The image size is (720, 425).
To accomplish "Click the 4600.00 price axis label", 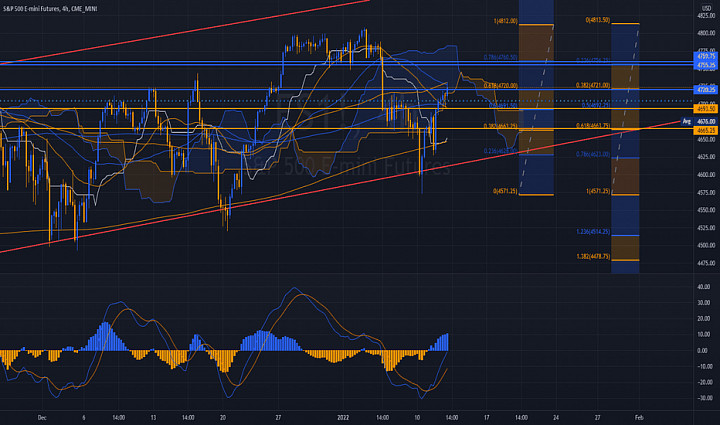I will pos(706,175).
